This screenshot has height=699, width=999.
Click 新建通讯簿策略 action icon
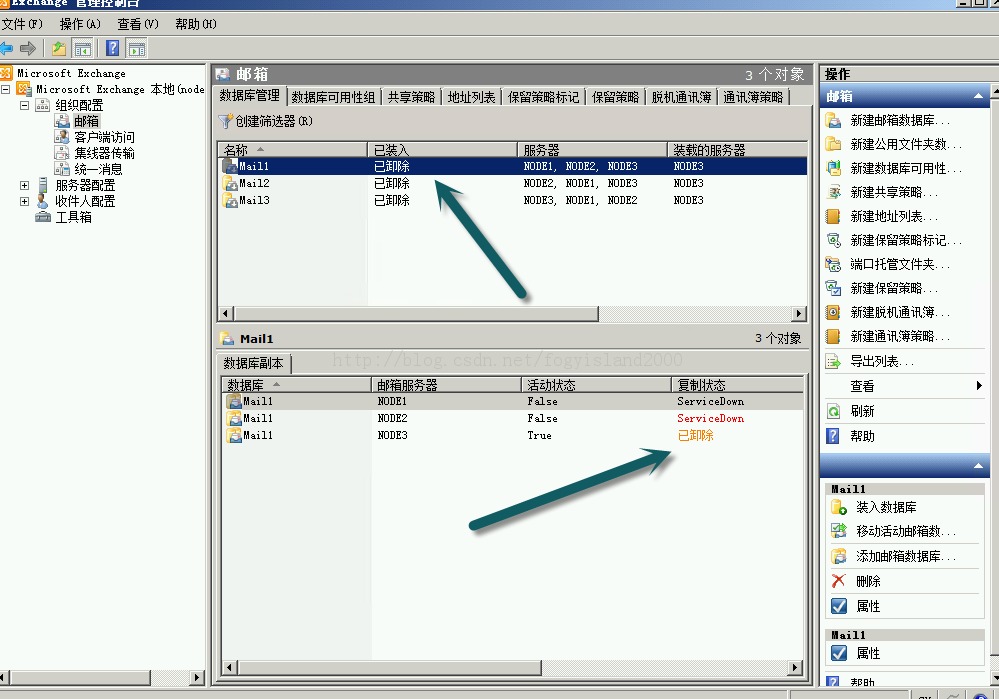[x=833, y=336]
